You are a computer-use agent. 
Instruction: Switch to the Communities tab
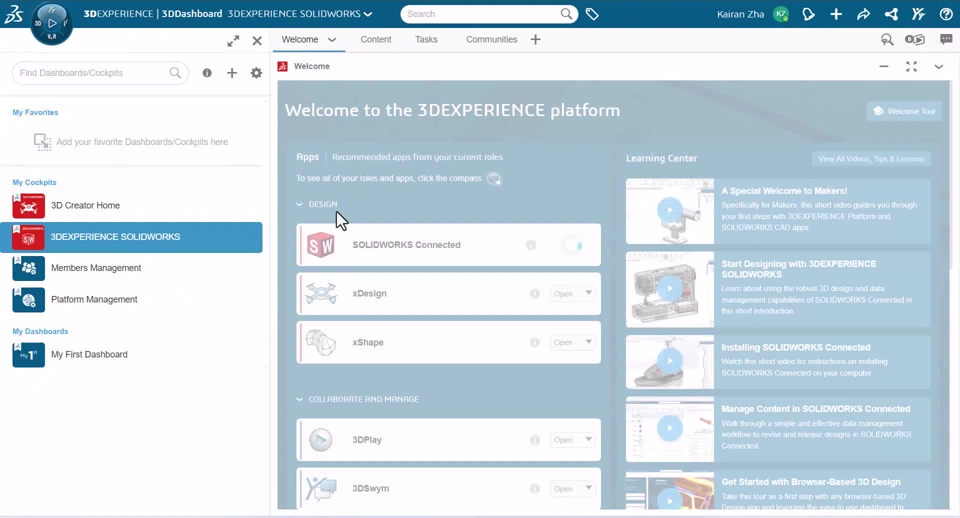pyautogui.click(x=492, y=39)
